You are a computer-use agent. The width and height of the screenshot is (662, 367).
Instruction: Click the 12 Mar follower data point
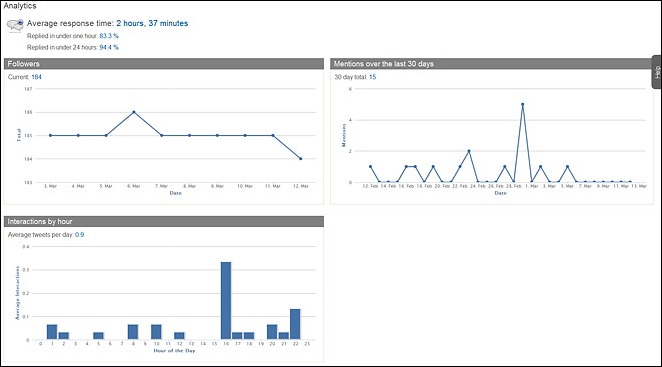coord(301,159)
